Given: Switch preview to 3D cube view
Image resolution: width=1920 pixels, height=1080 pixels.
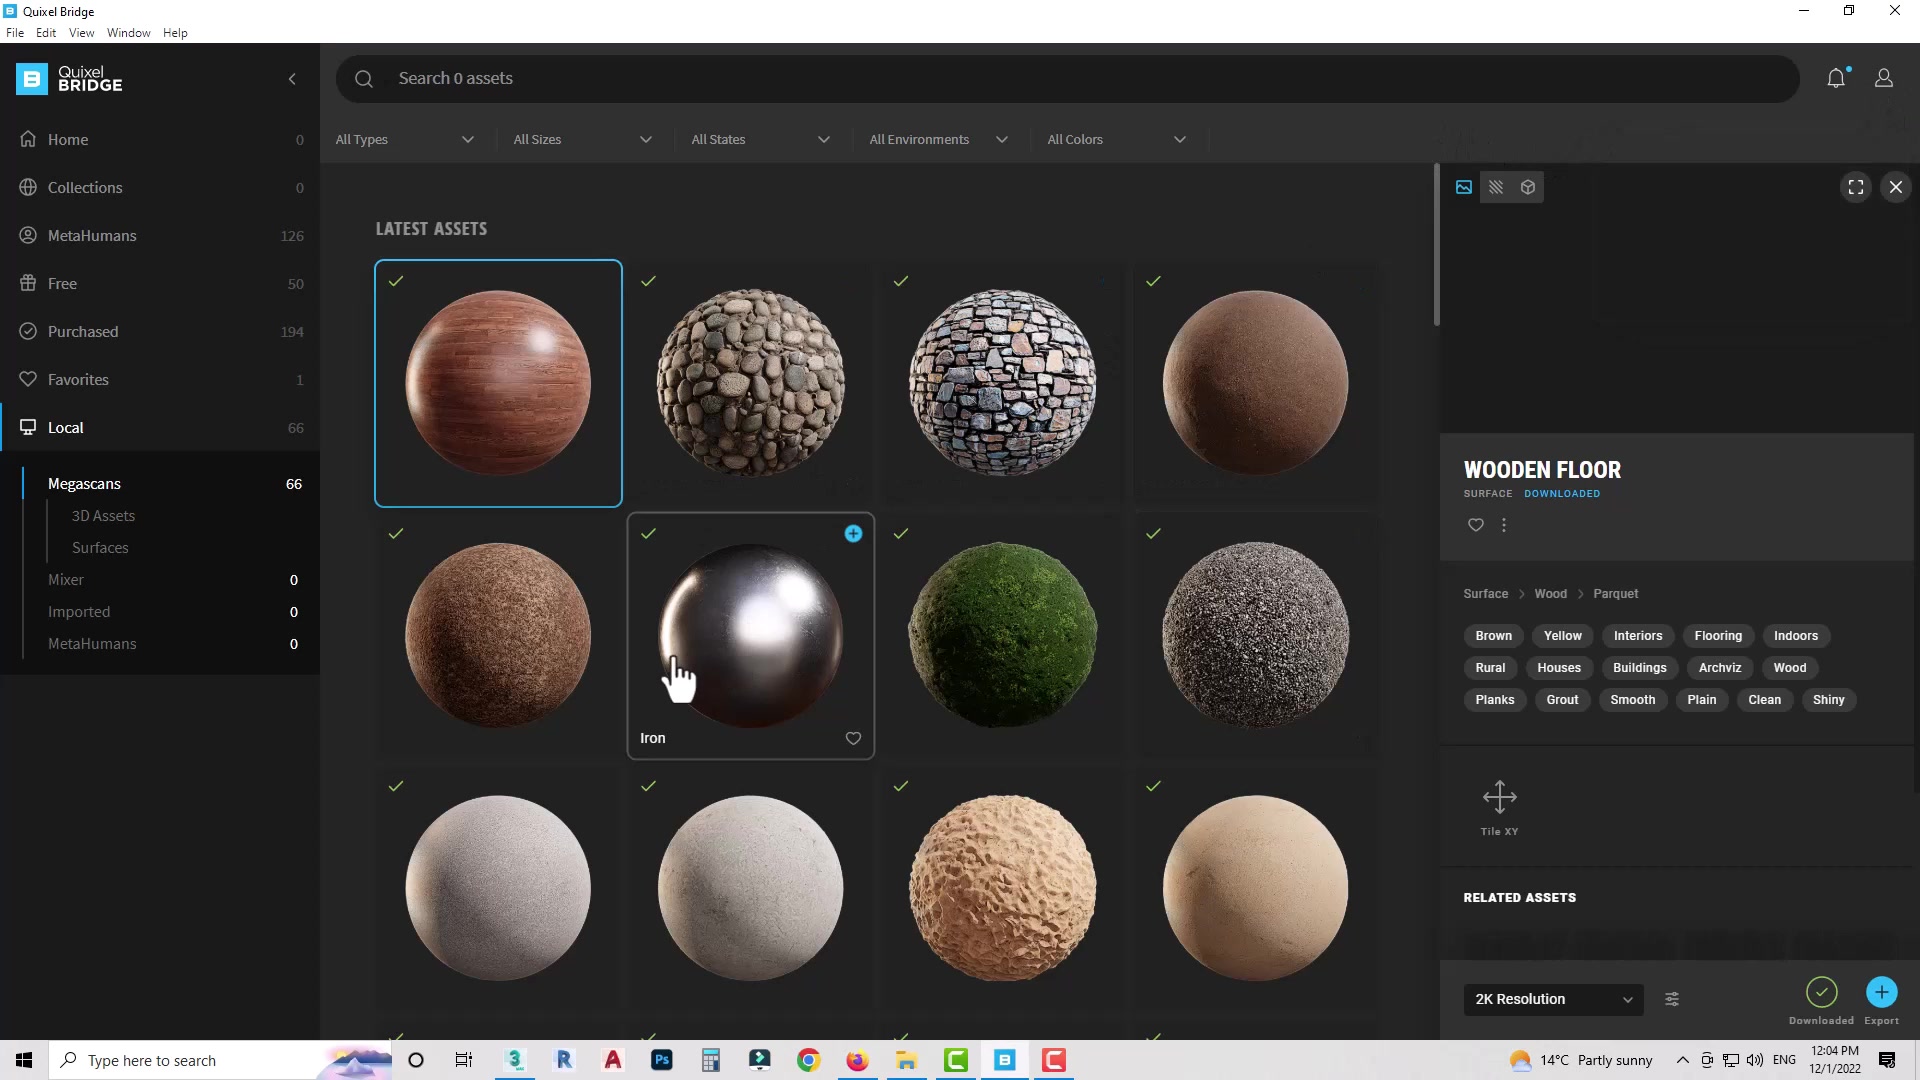Looking at the screenshot, I should tap(1528, 187).
